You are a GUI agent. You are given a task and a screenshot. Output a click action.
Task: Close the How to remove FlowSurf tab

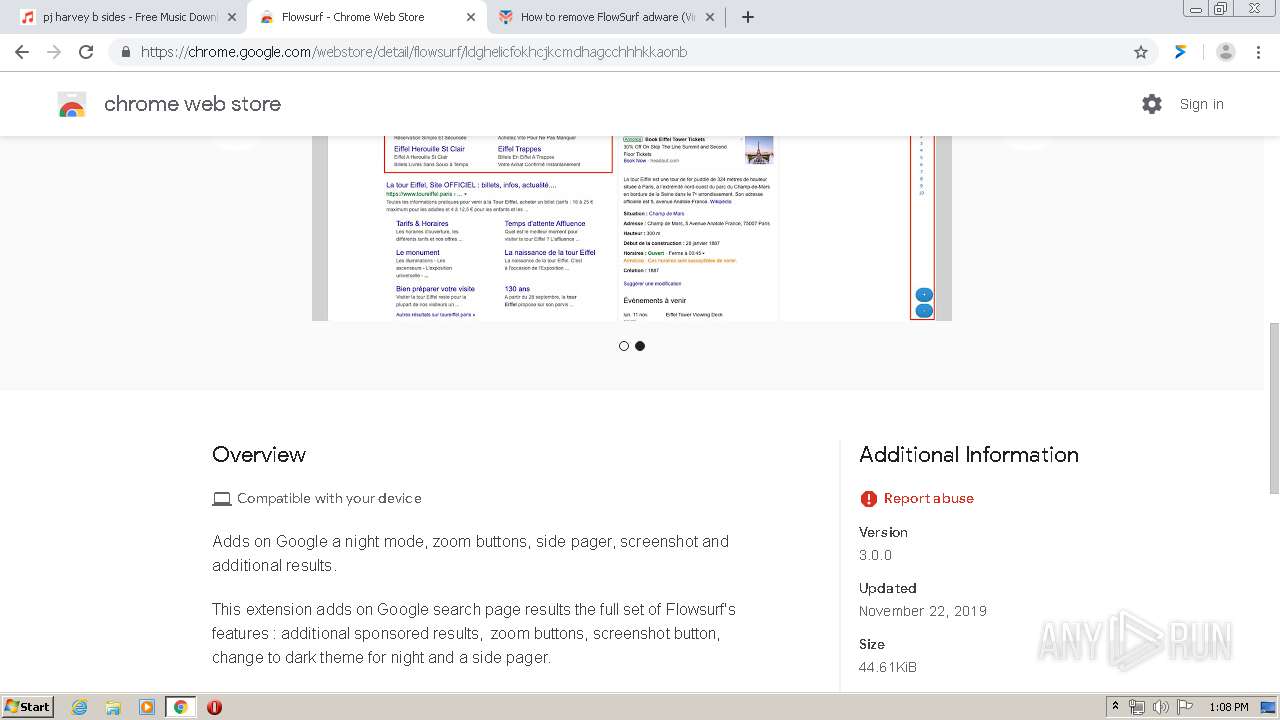[x=710, y=17]
